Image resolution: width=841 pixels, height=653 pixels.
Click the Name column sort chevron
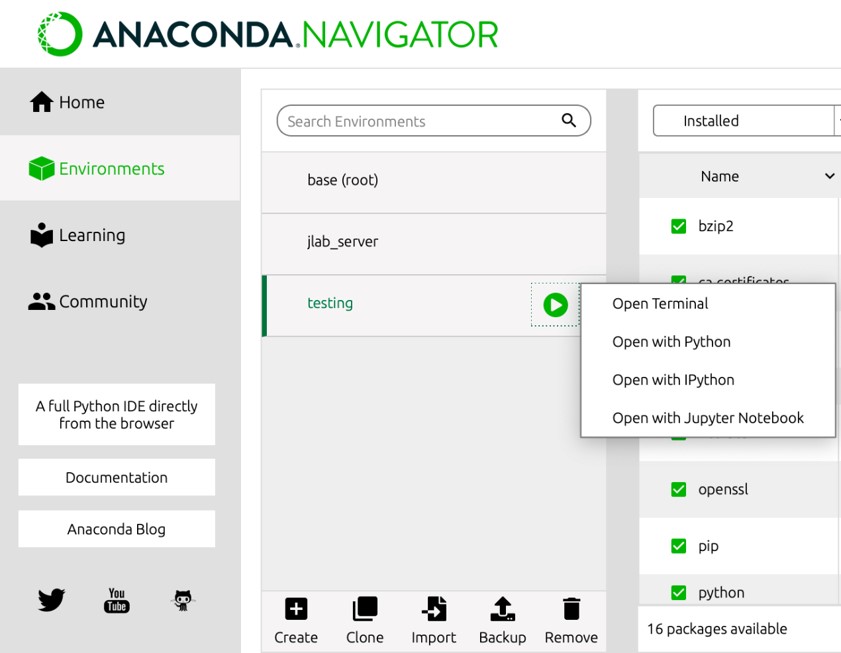[x=829, y=176]
